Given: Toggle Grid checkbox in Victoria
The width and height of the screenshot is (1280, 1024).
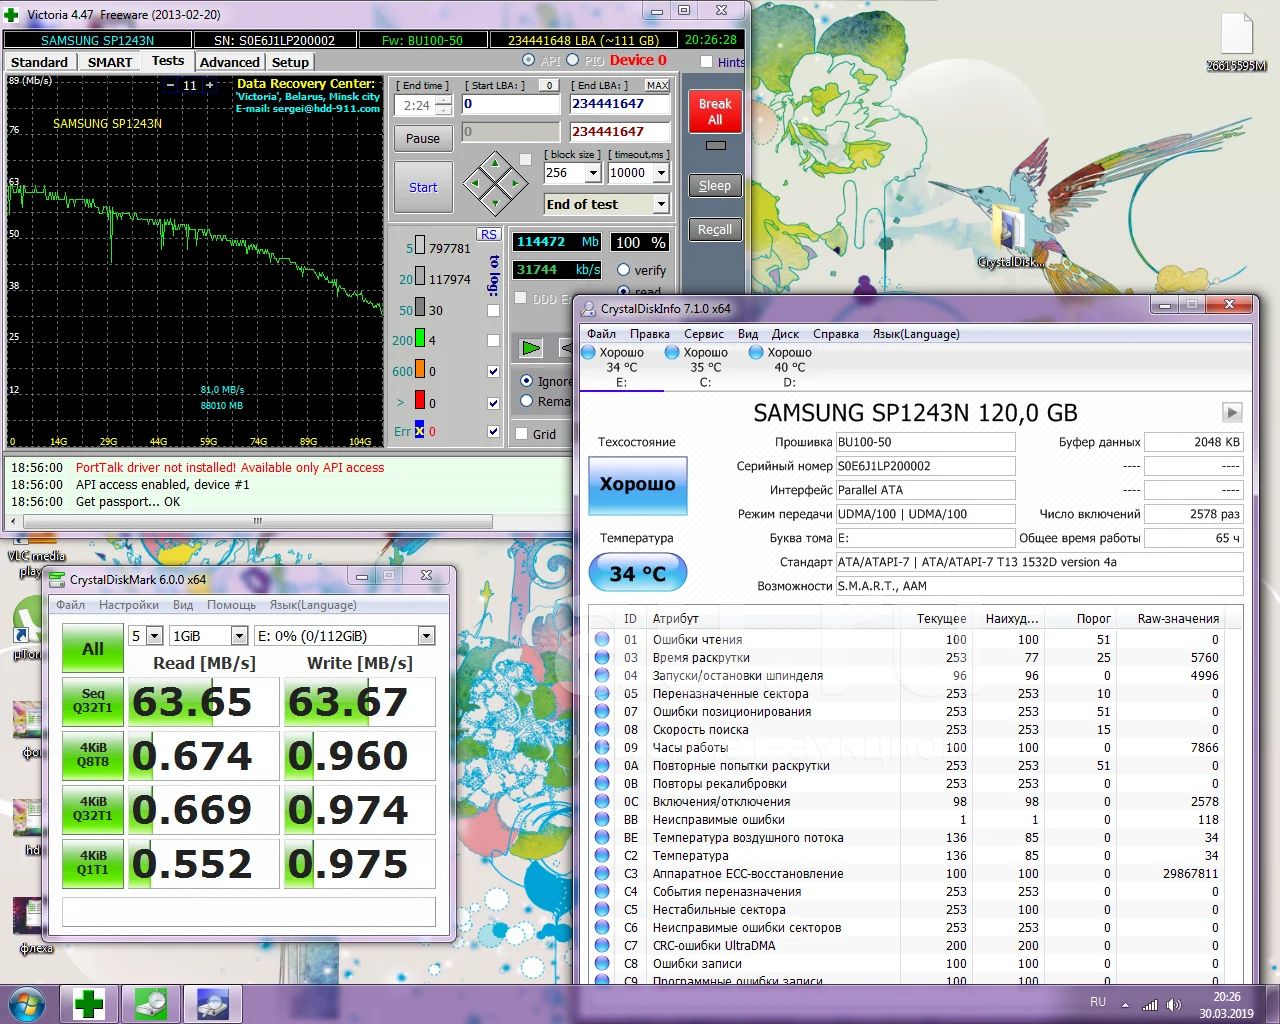Looking at the screenshot, I should pyautogui.click(x=521, y=434).
